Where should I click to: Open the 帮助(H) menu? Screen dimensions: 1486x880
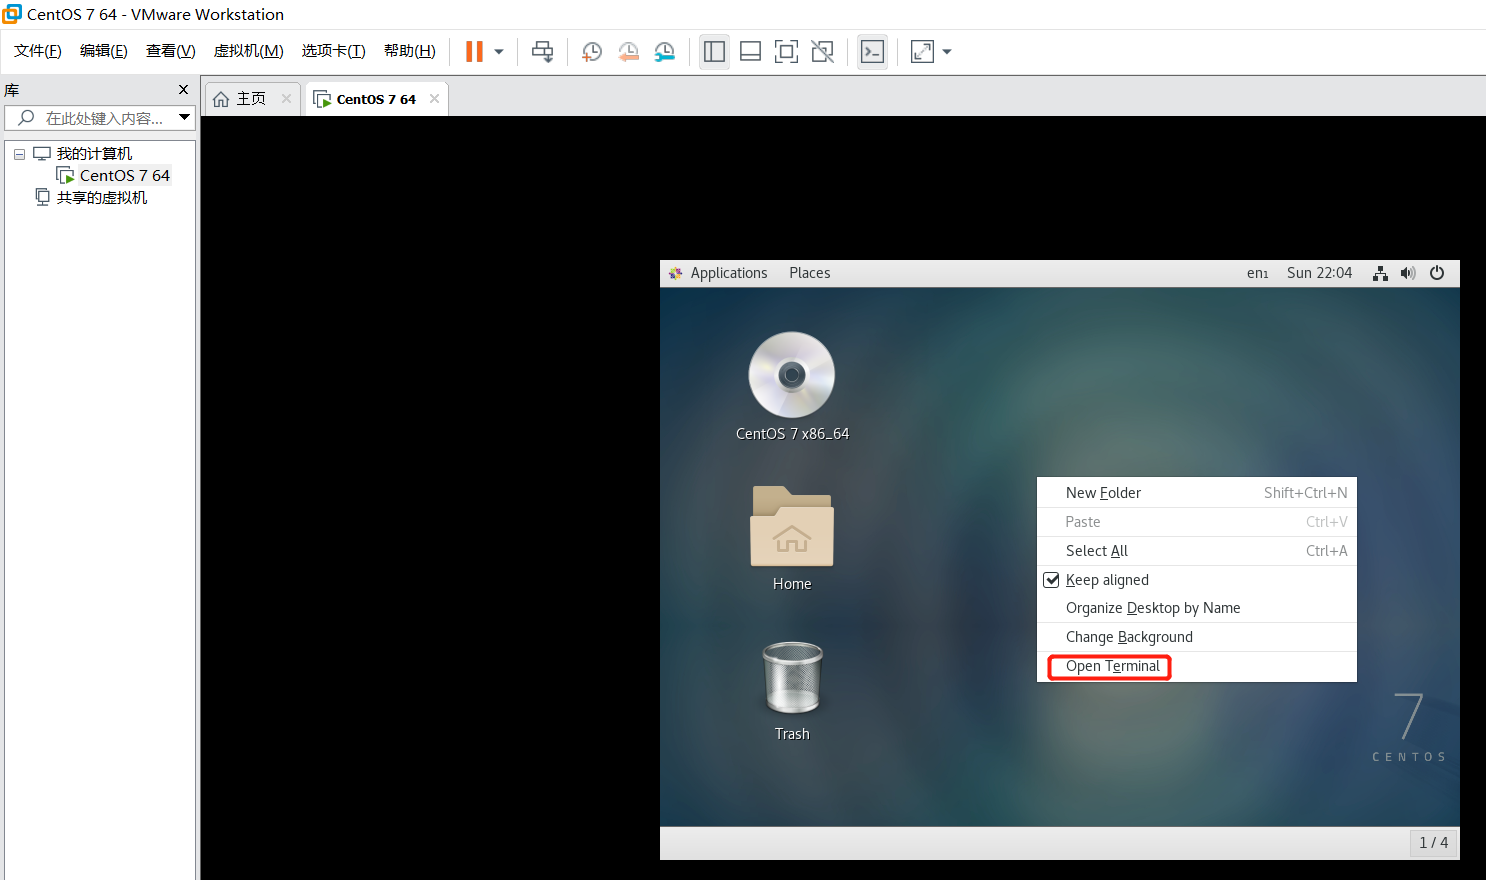coord(410,51)
